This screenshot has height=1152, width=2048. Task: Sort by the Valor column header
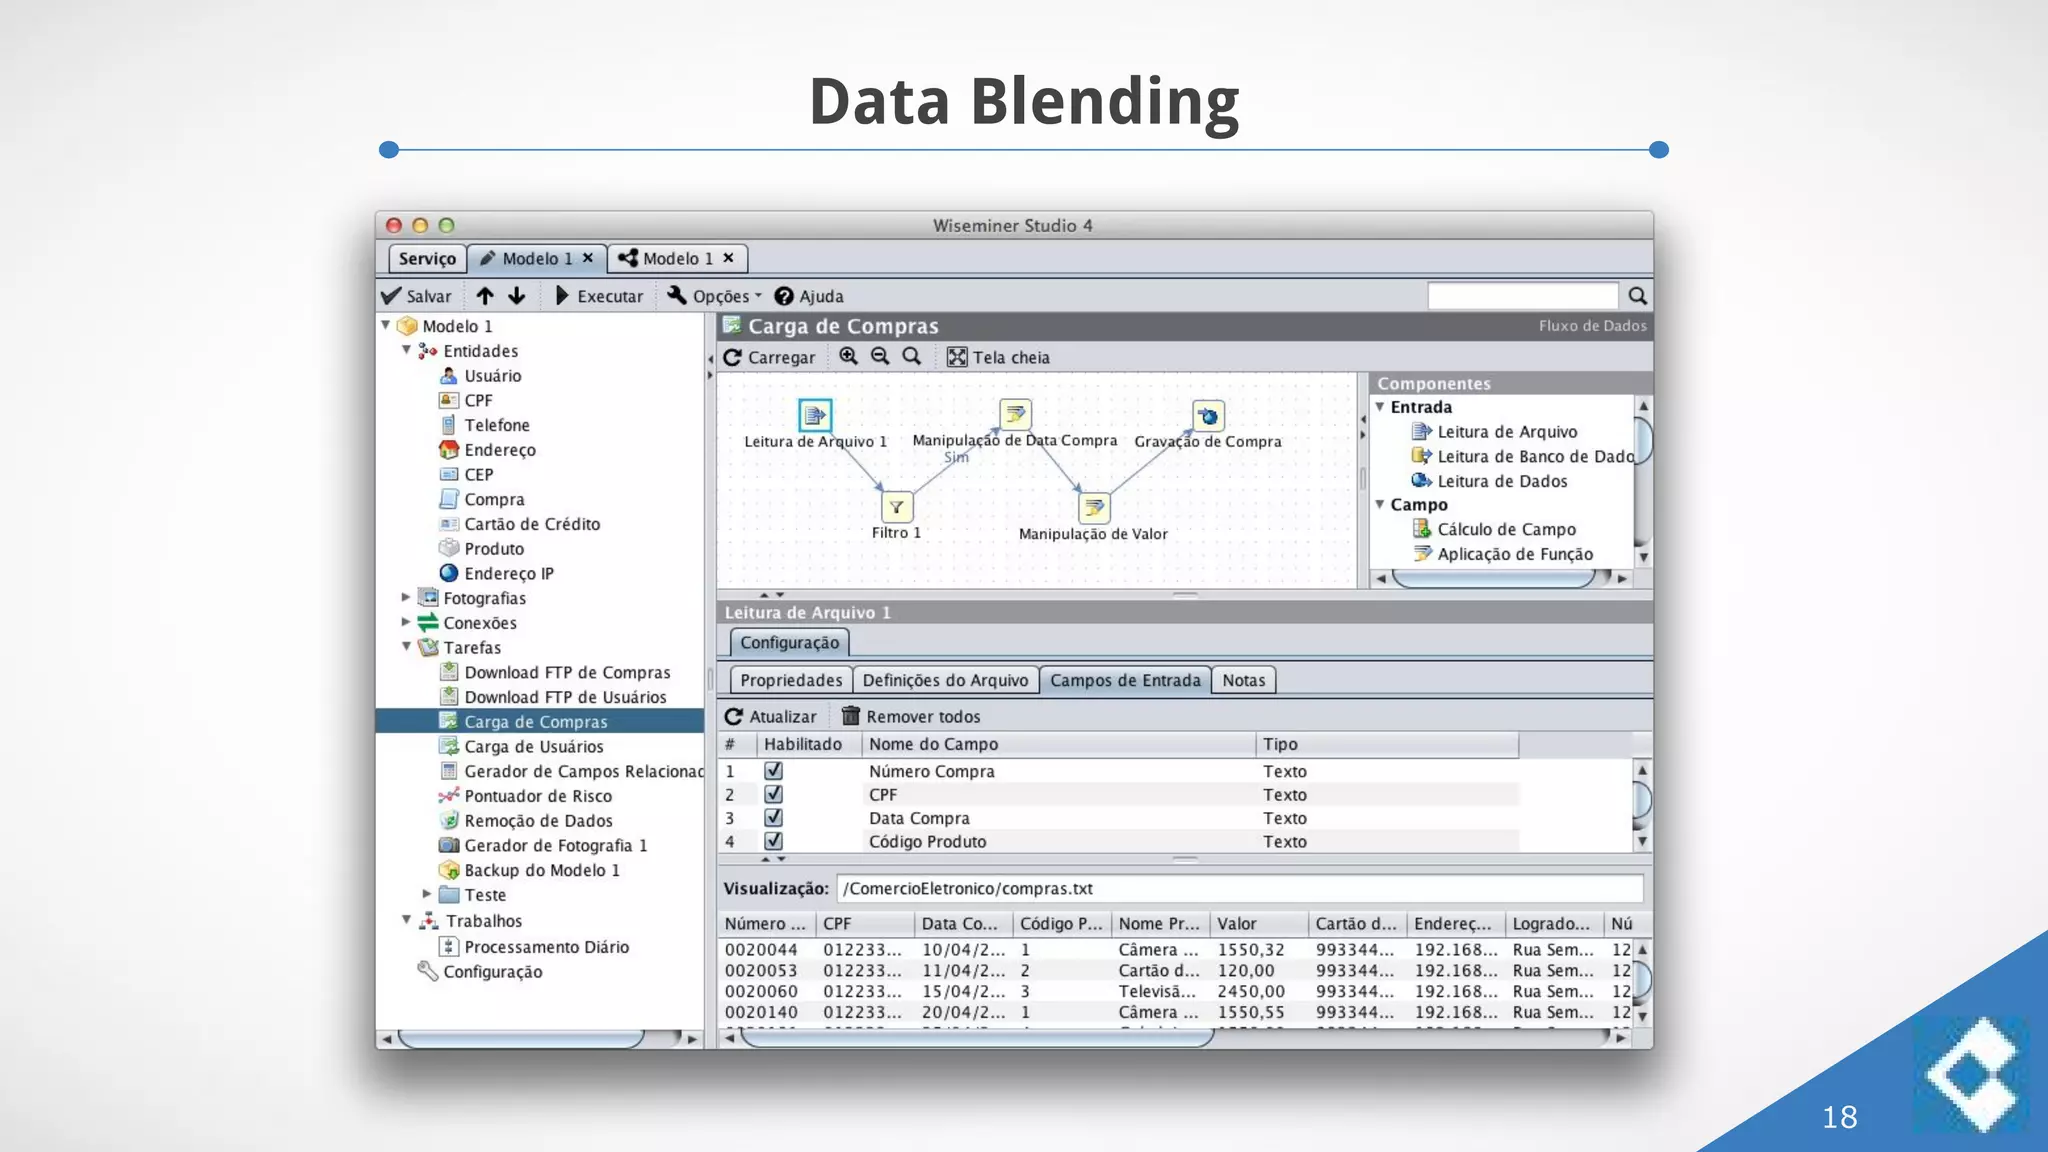point(1258,924)
